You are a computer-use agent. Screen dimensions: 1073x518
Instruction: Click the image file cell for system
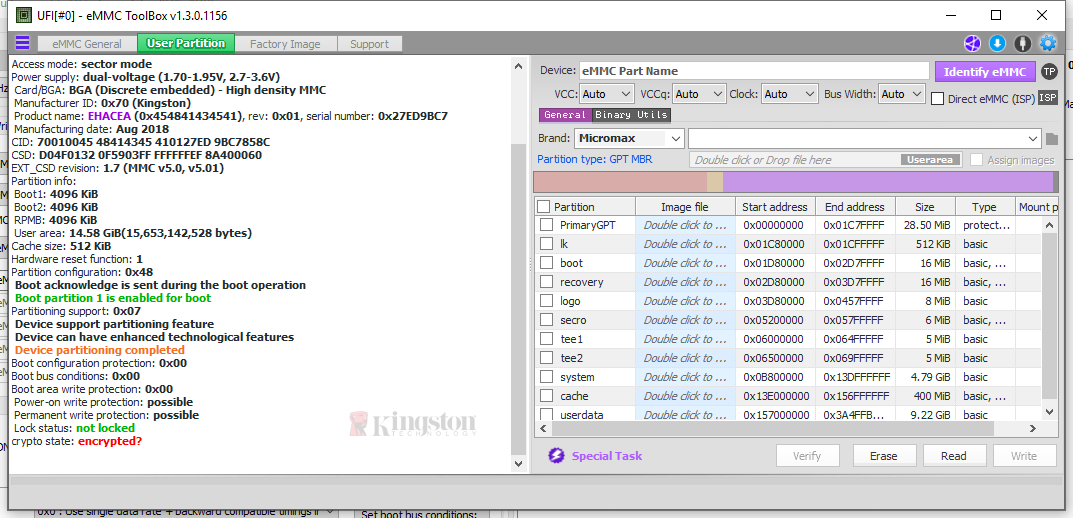point(685,377)
